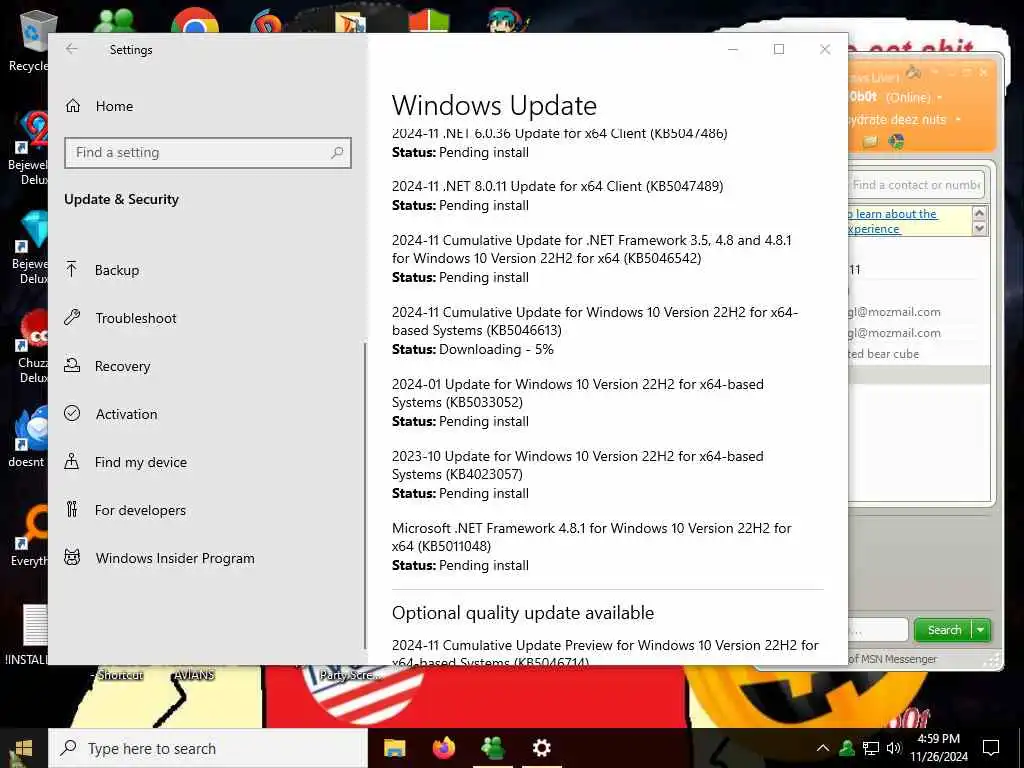
Task: Select the .NET Framework 4.8.1 KB5011048 entry
Action: click(592, 546)
